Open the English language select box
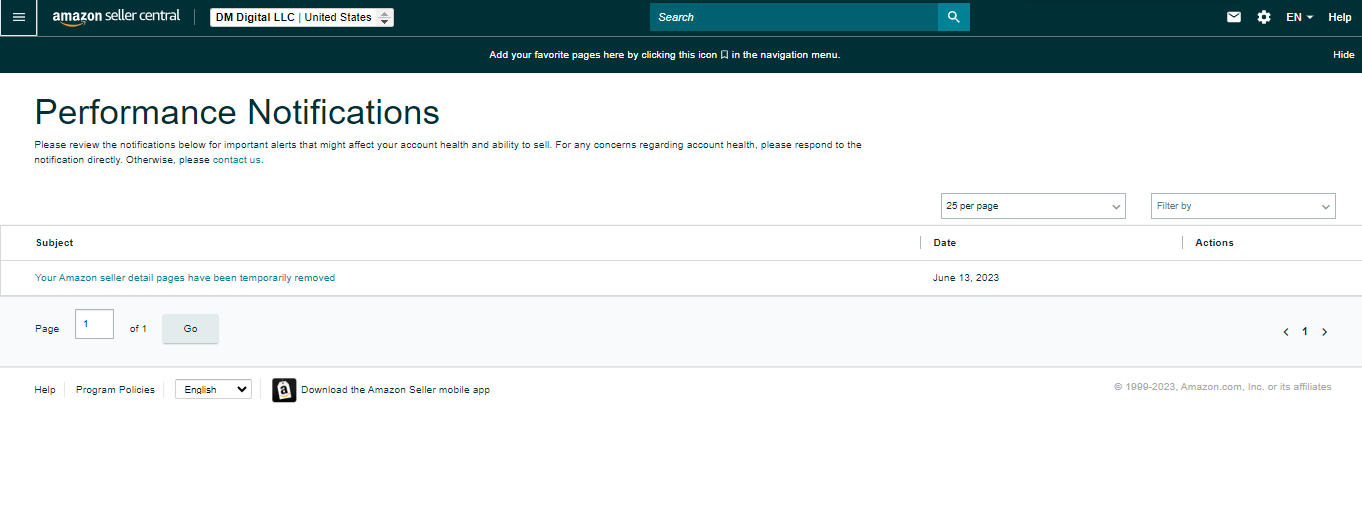 click(213, 390)
